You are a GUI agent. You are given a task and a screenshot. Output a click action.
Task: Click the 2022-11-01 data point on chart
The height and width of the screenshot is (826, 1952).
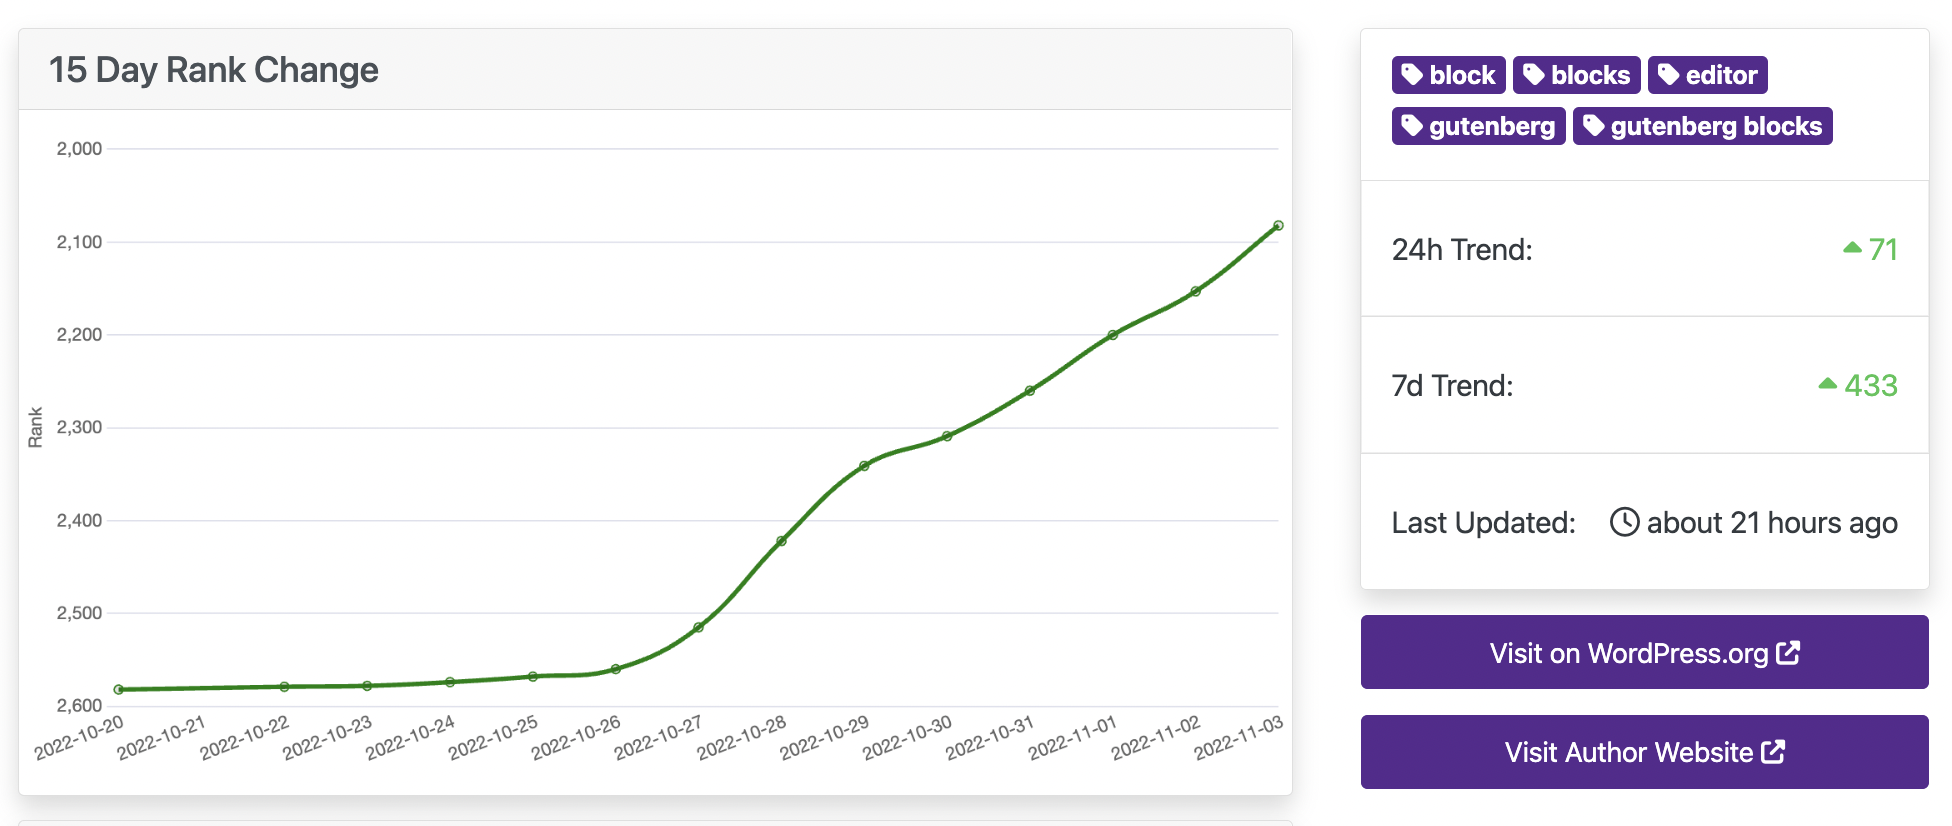[1113, 335]
